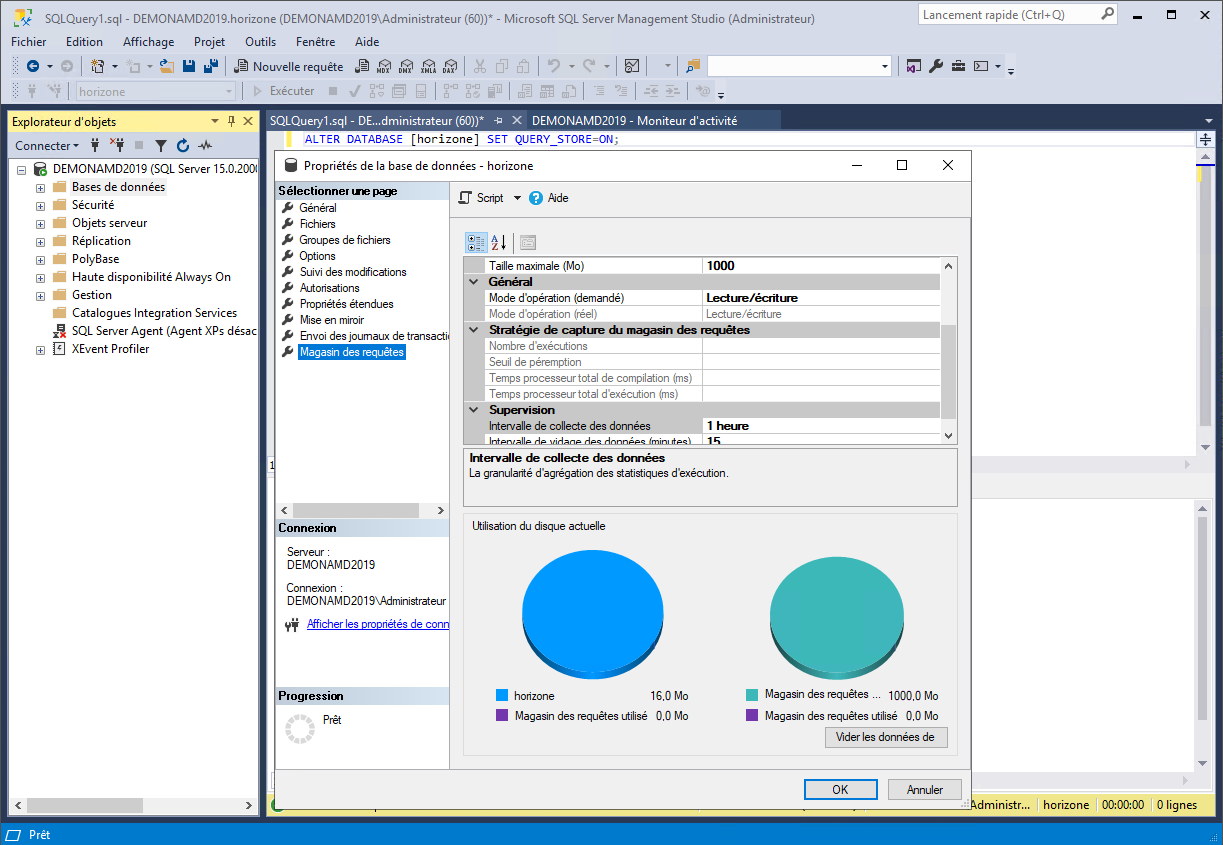Toggle auto-hide pin on Explorateur d'objets
Viewport: 1223px width, 845px height.
point(232,121)
